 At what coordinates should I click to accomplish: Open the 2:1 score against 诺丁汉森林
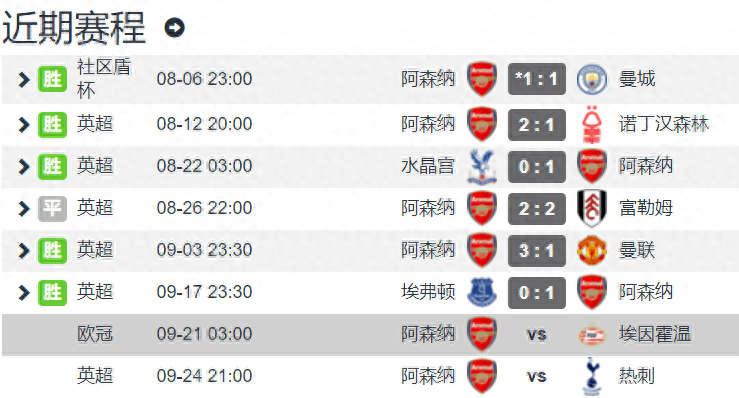pyautogui.click(x=537, y=125)
